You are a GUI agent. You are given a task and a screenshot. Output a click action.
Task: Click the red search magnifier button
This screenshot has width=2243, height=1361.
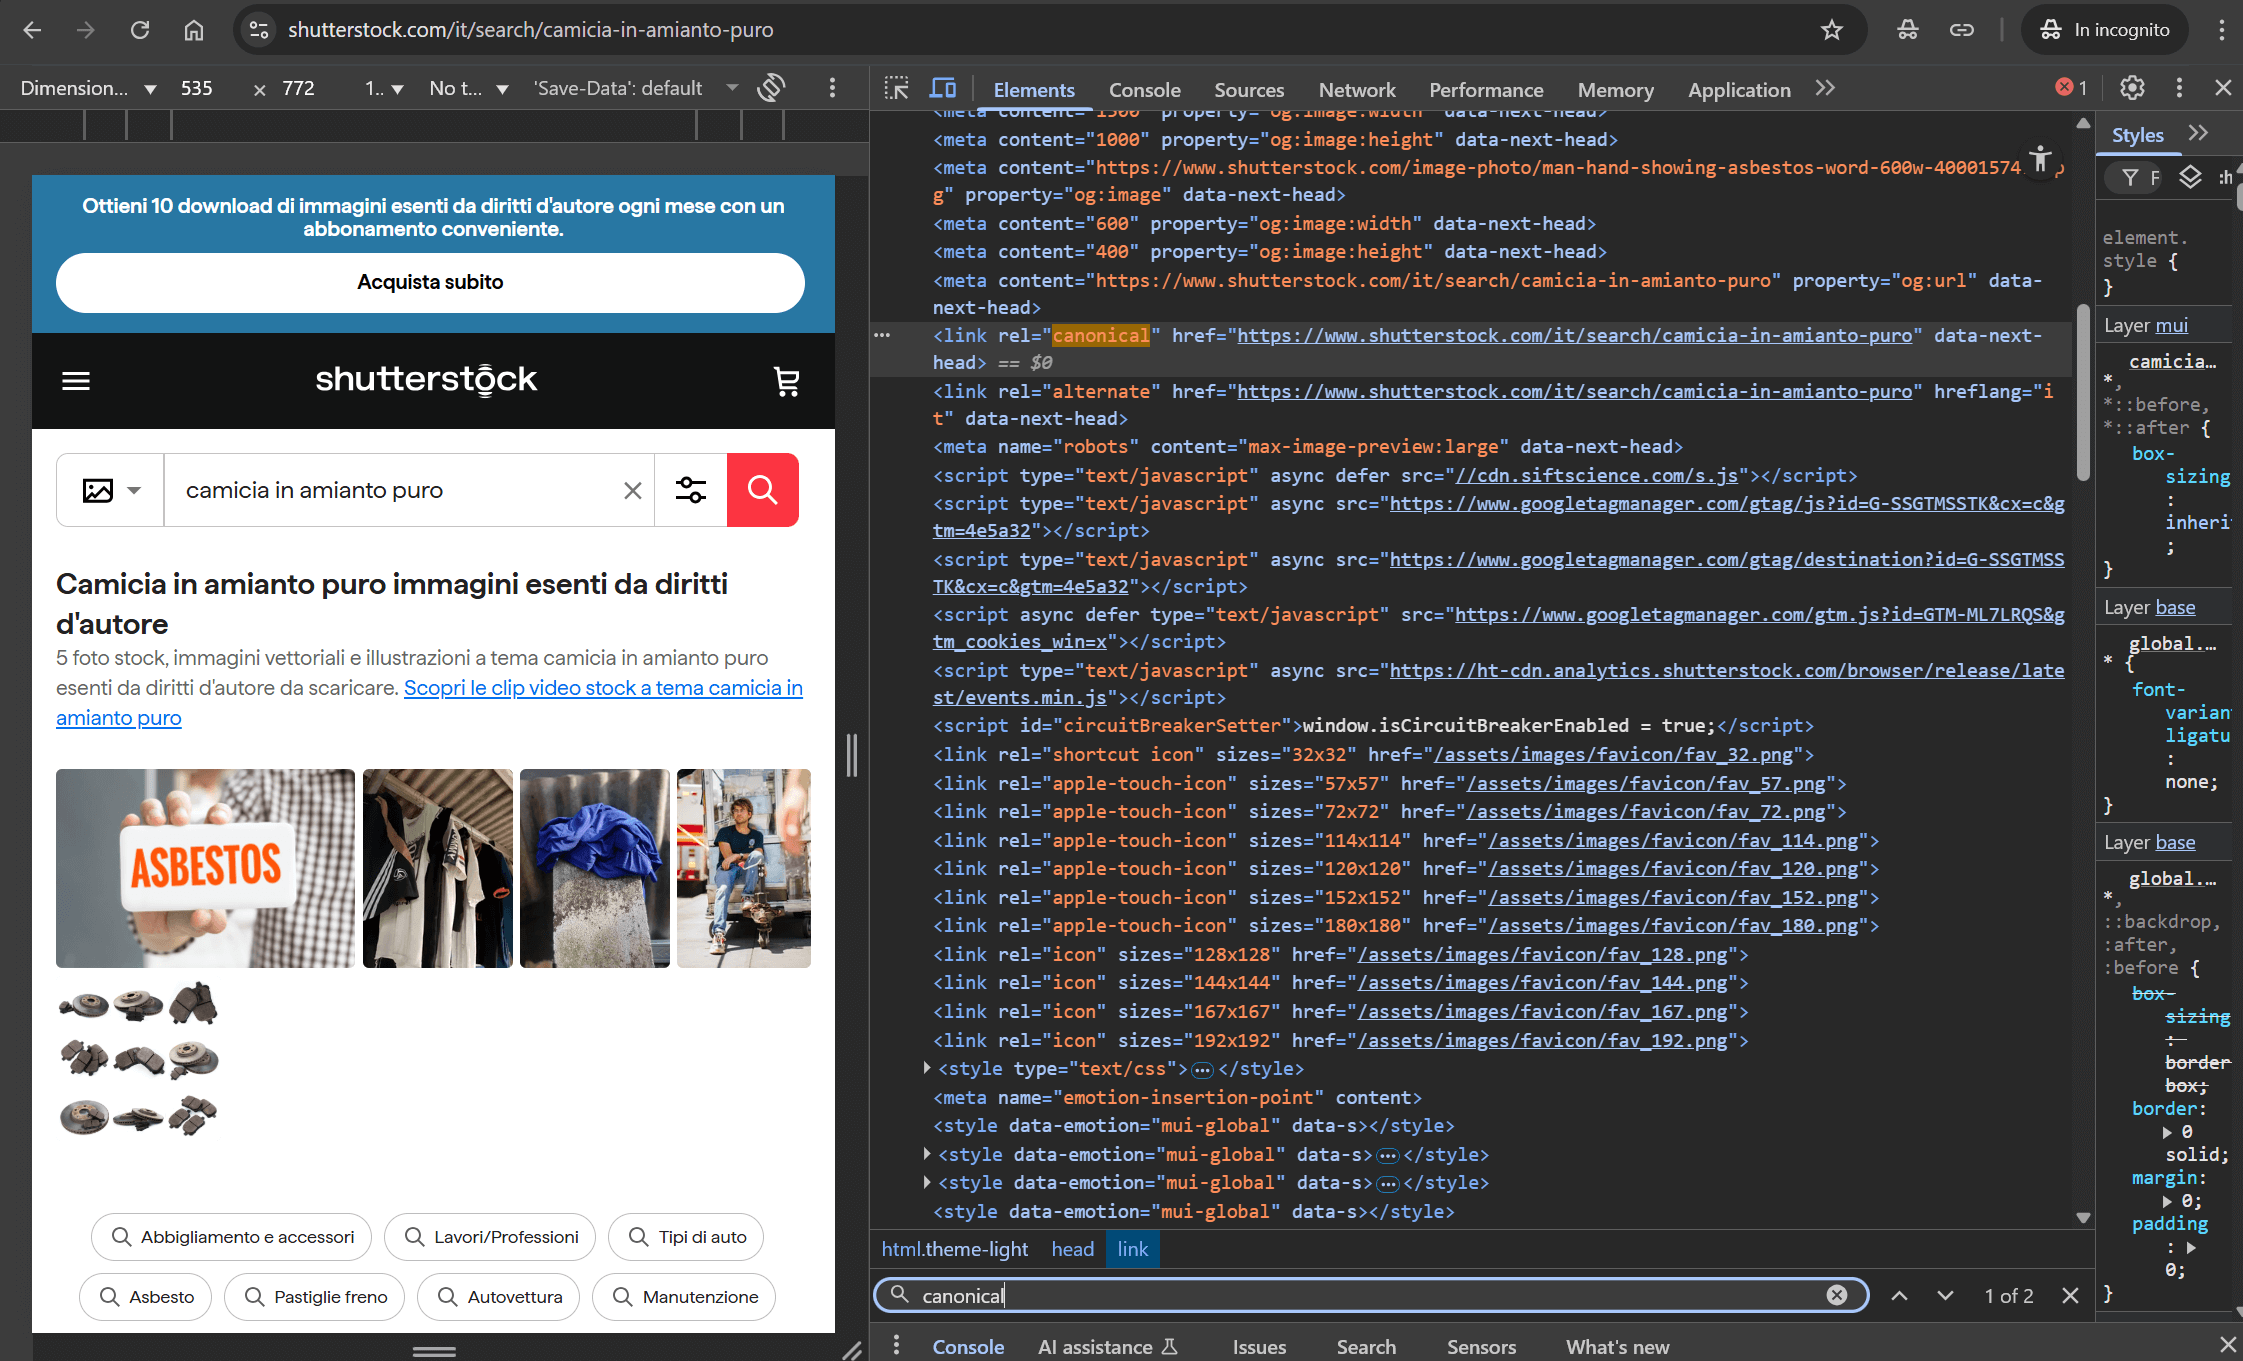762,490
